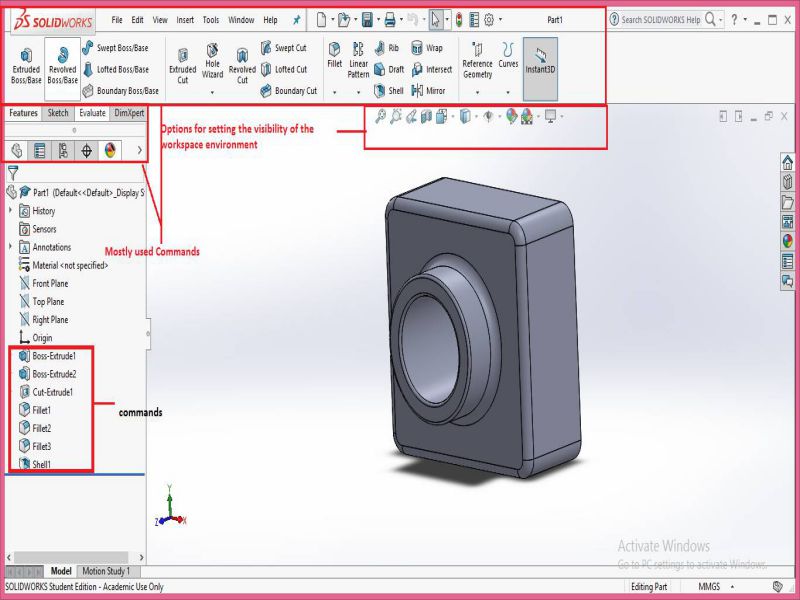Open Reference Geometry tools
Viewport: 800px width, 600px height.
[x=478, y=60]
